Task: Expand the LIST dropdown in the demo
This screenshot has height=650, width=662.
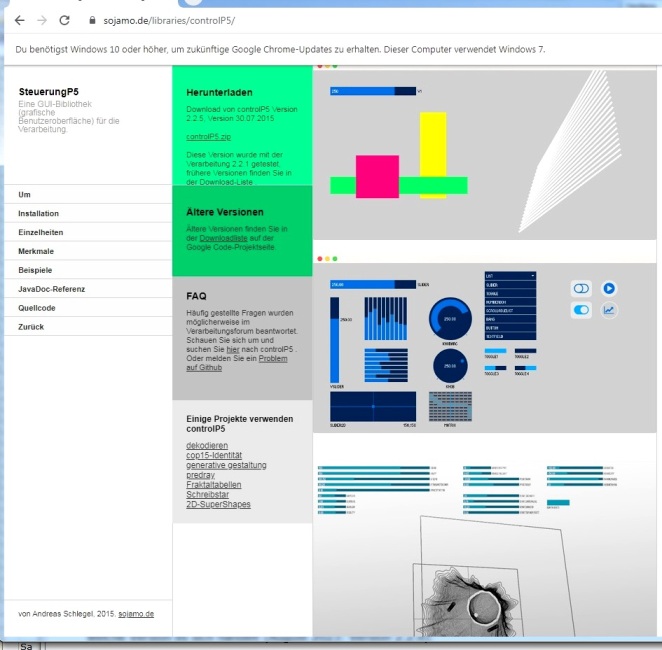Action: coord(510,275)
